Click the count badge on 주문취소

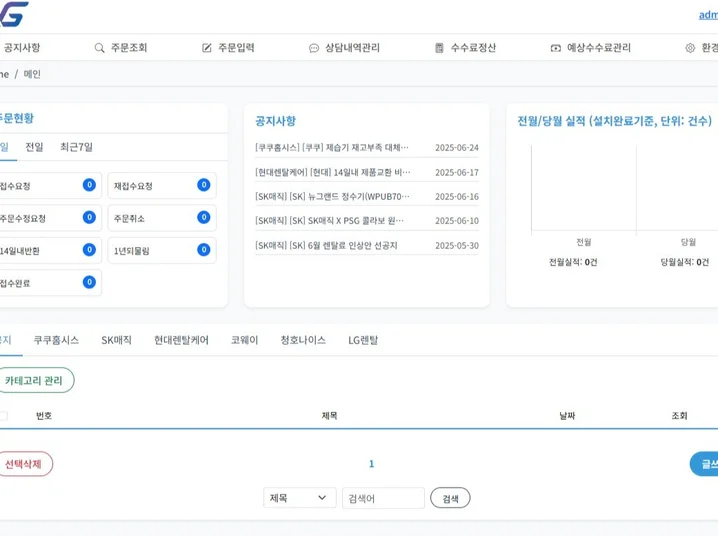pyautogui.click(x=203, y=217)
